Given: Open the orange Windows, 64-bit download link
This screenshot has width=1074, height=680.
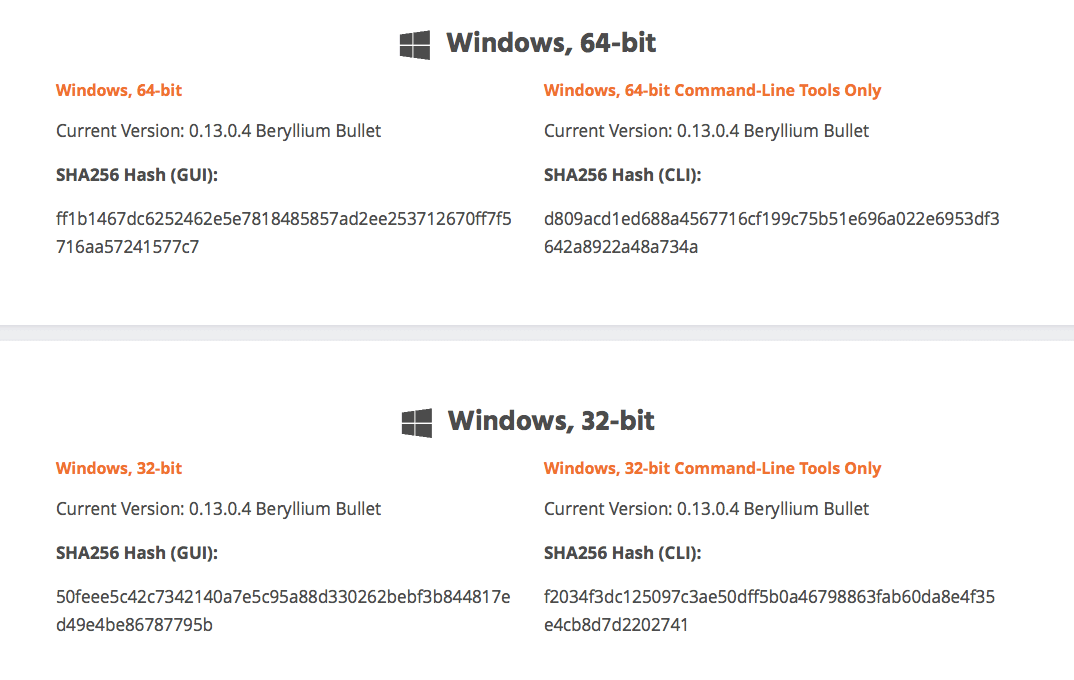Looking at the screenshot, I should click(x=119, y=90).
